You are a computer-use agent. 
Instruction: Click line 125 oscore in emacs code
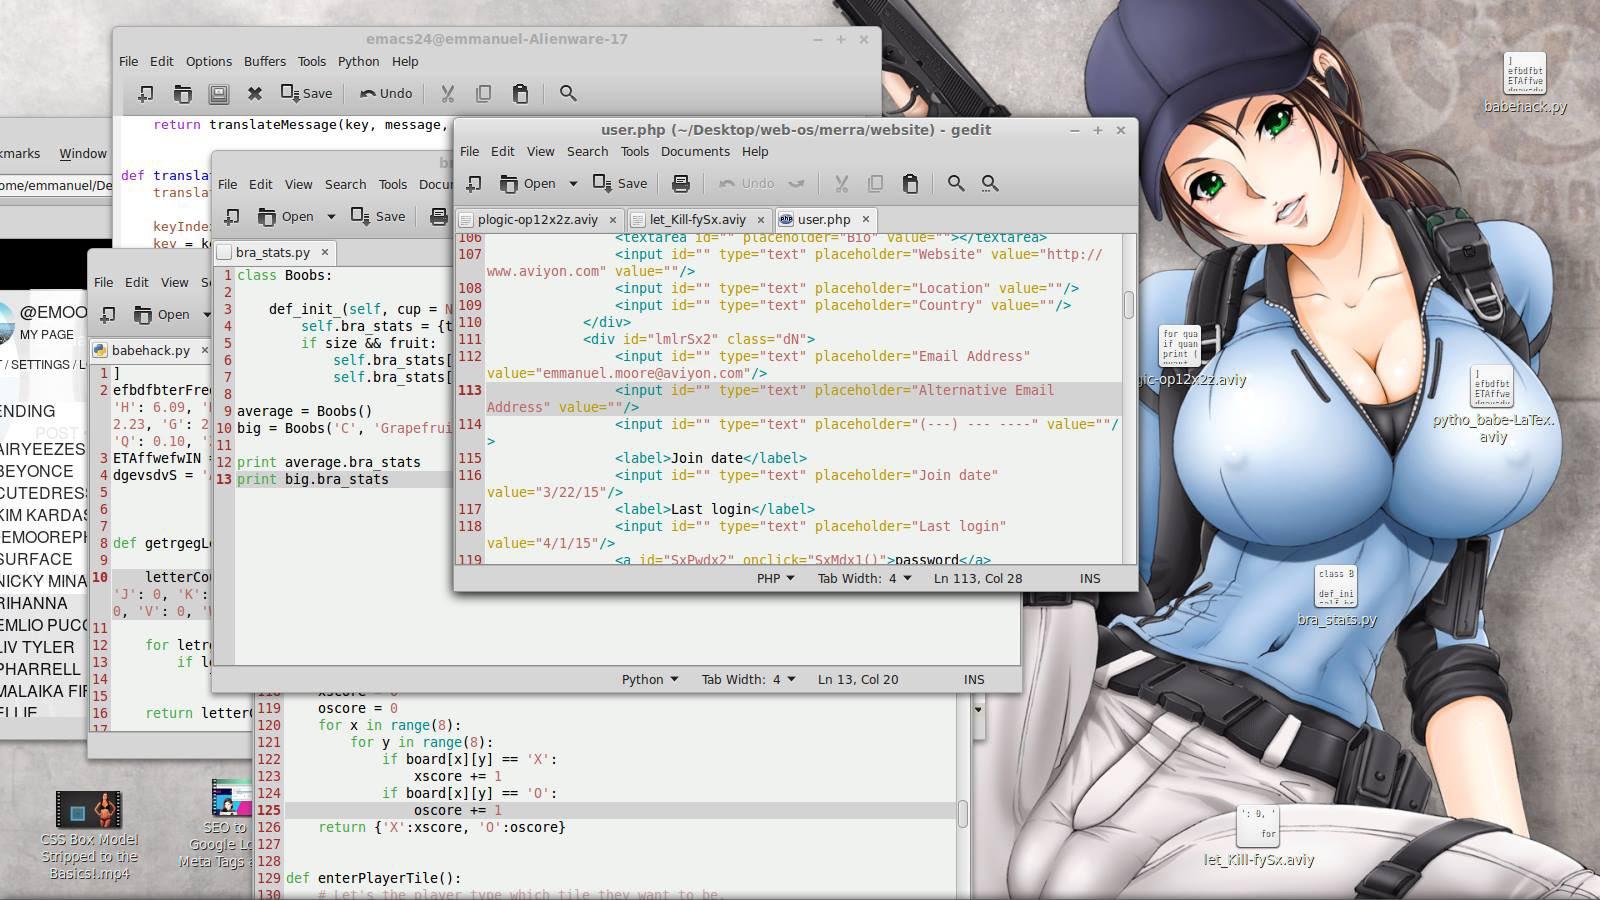coord(620,811)
